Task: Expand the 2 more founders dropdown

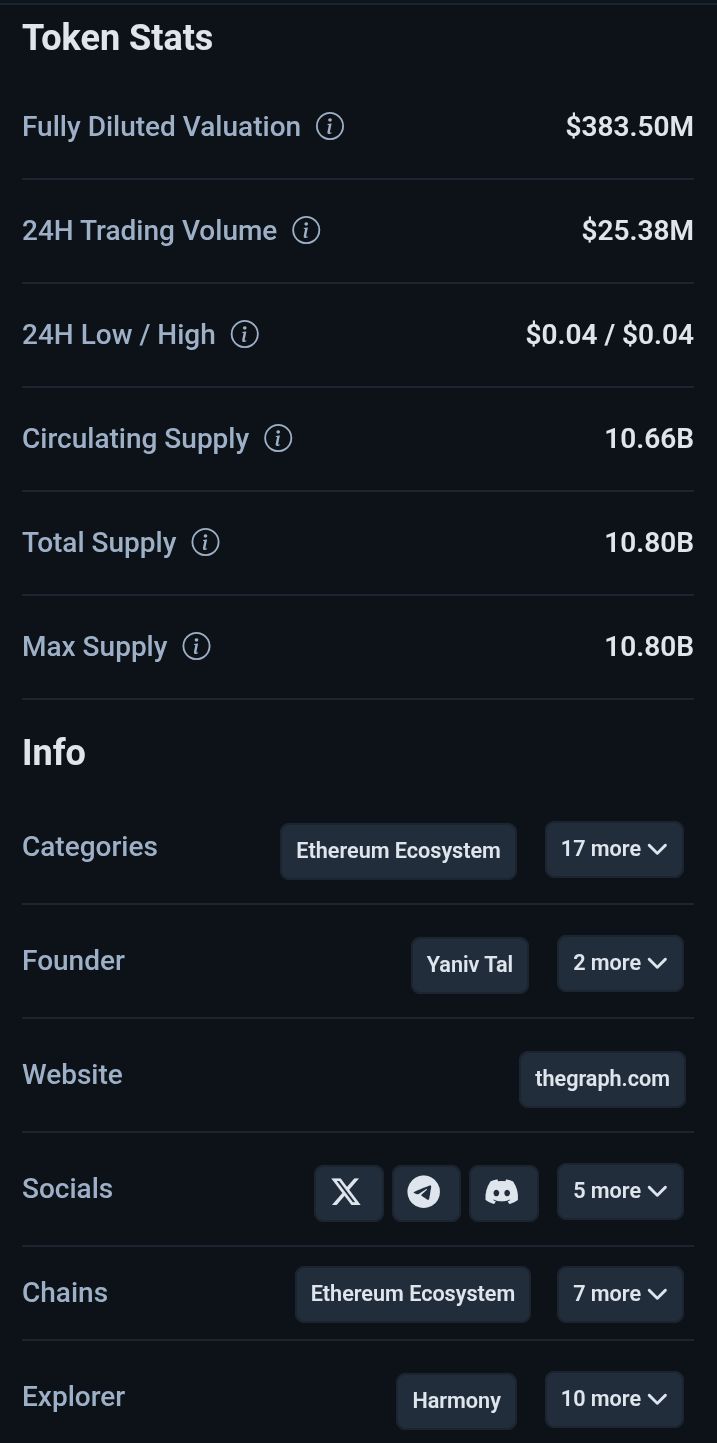Action: [620, 964]
